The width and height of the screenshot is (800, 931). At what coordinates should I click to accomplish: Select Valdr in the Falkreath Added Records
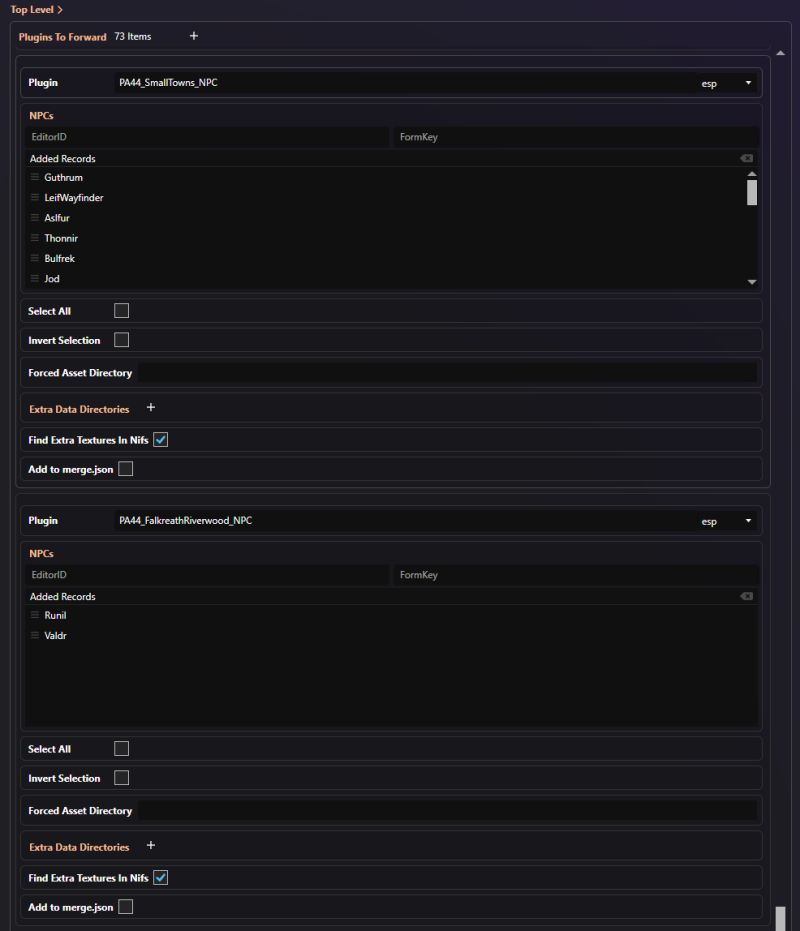tap(55, 635)
